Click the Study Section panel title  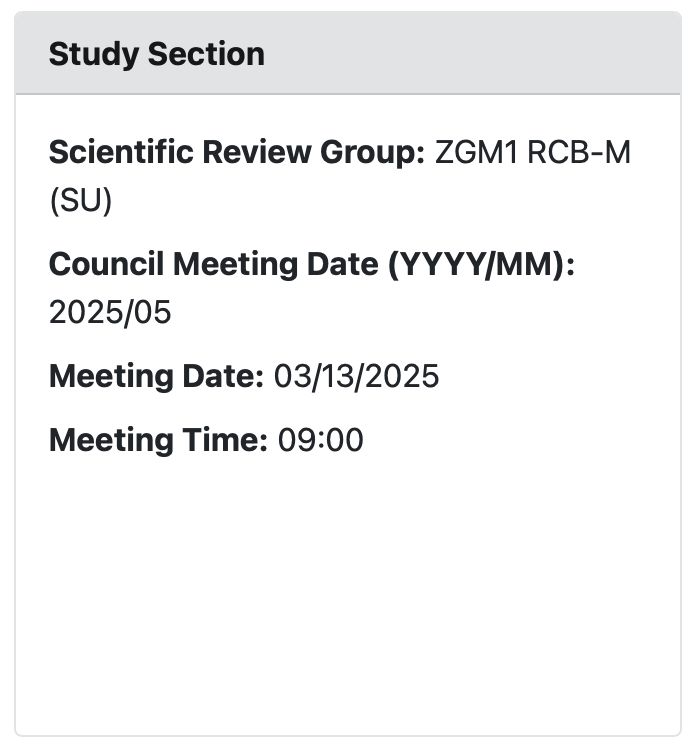(156, 54)
